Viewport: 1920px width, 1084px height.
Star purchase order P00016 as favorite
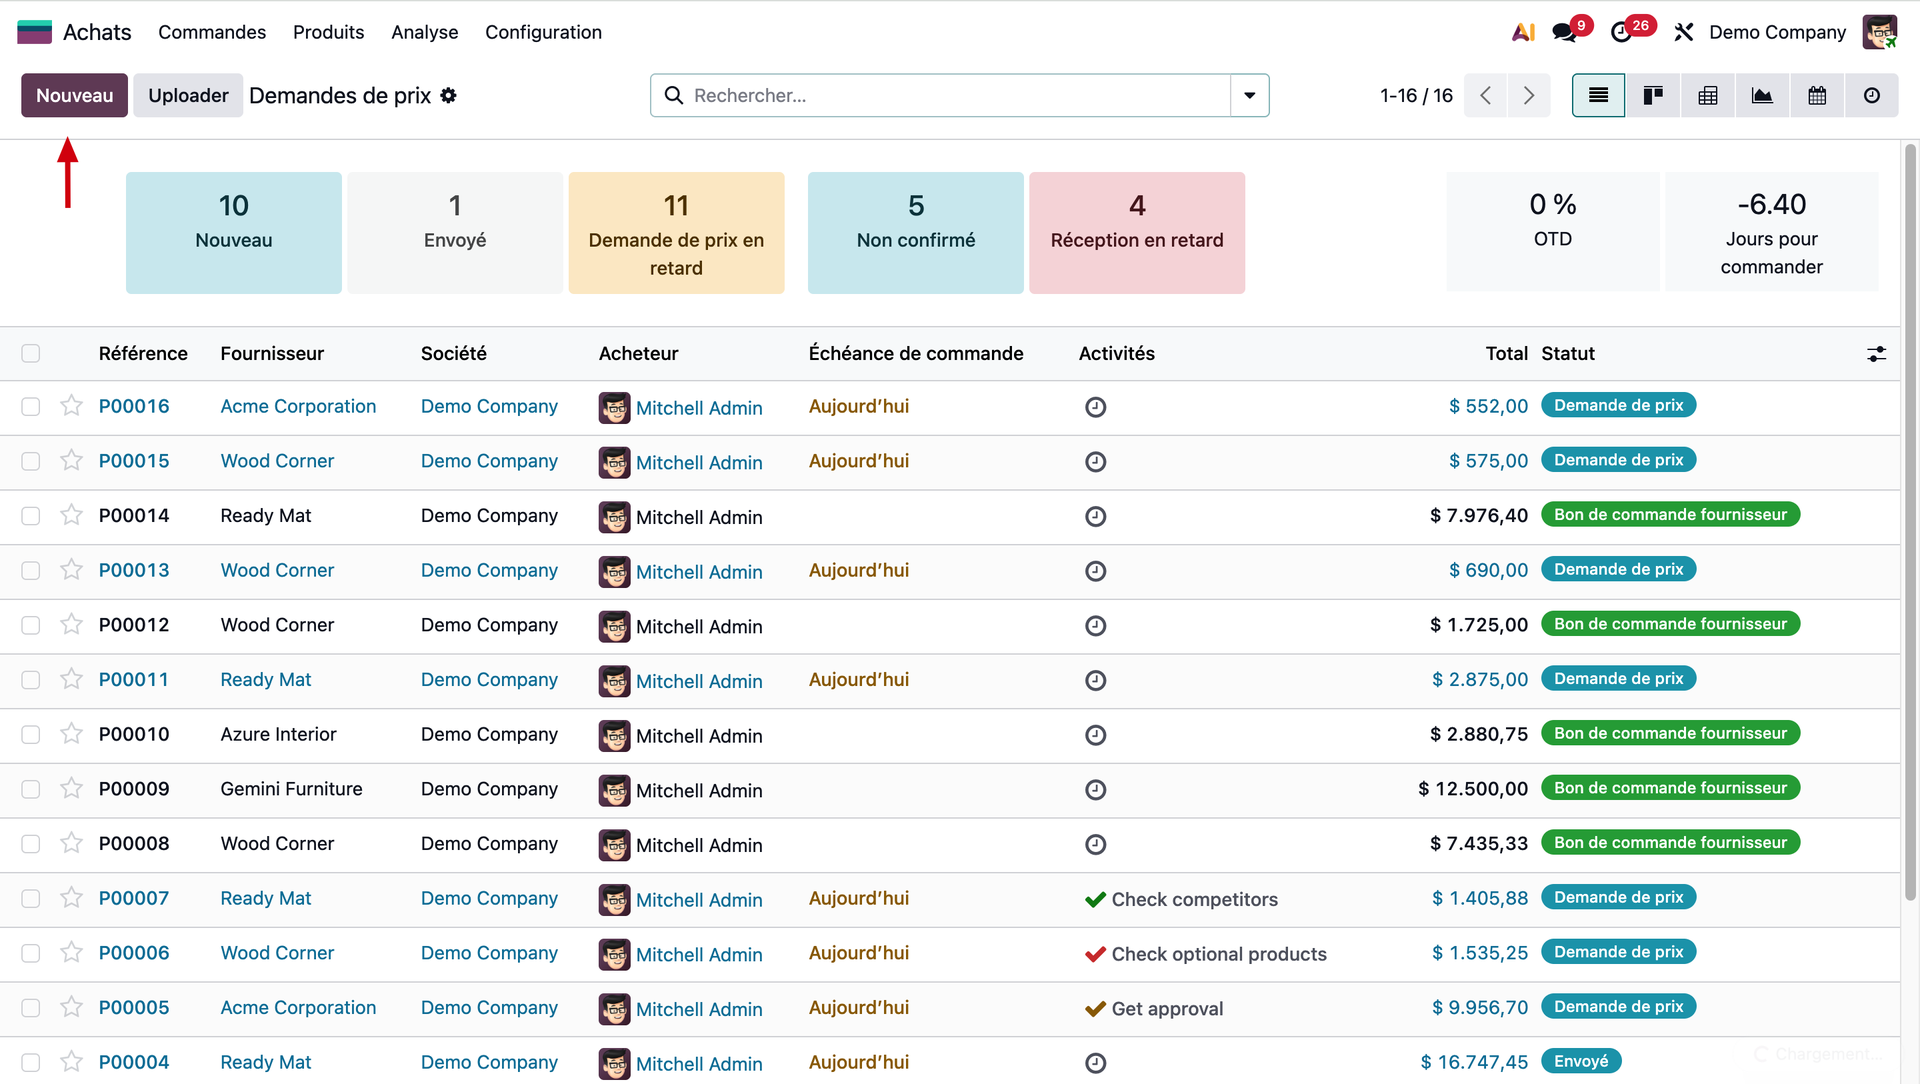(x=71, y=406)
